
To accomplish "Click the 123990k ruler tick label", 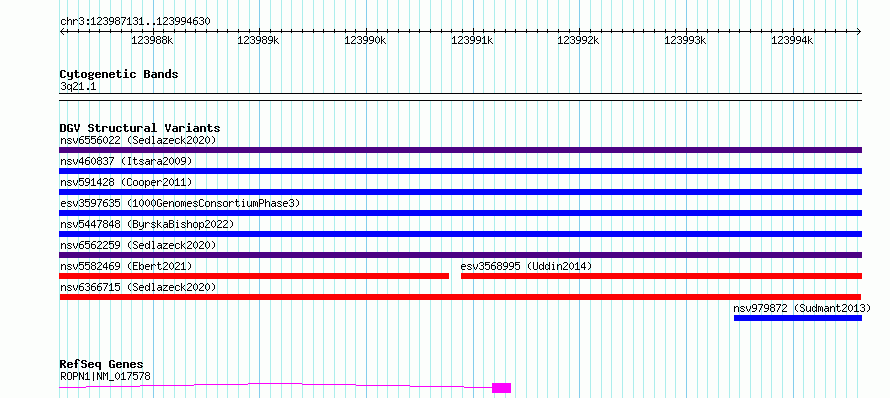I will pyautogui.click(x=366, y=40).
